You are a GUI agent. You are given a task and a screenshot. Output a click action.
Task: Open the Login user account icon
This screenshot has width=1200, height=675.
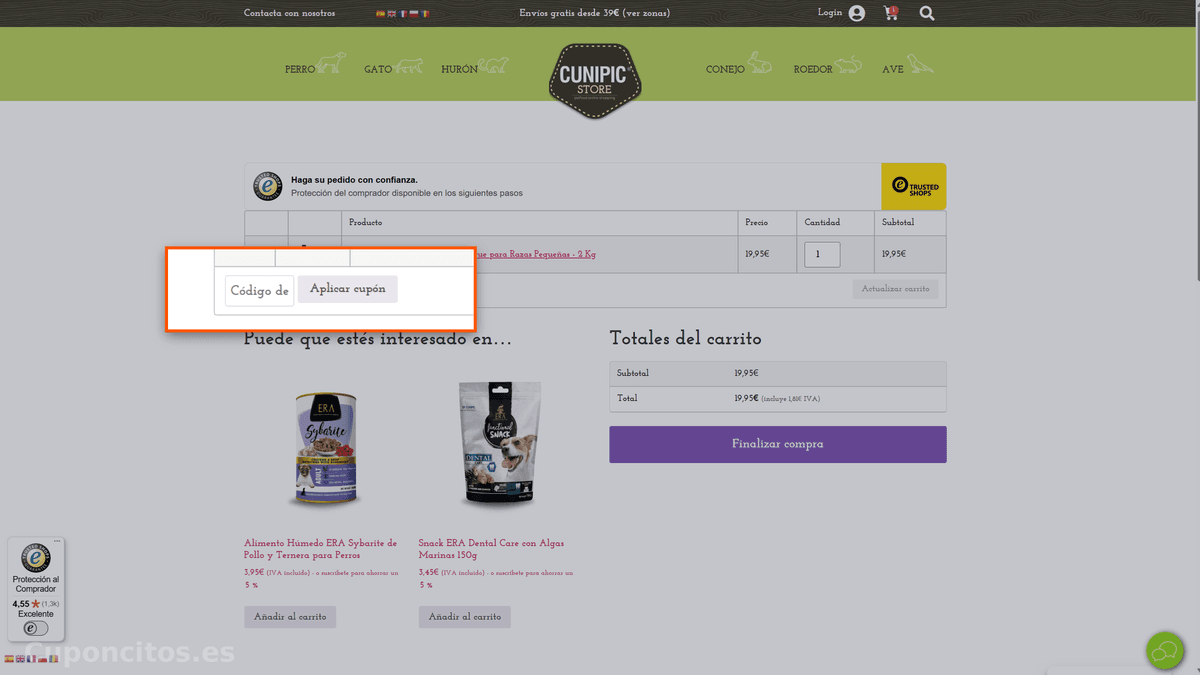pos(856,13)
